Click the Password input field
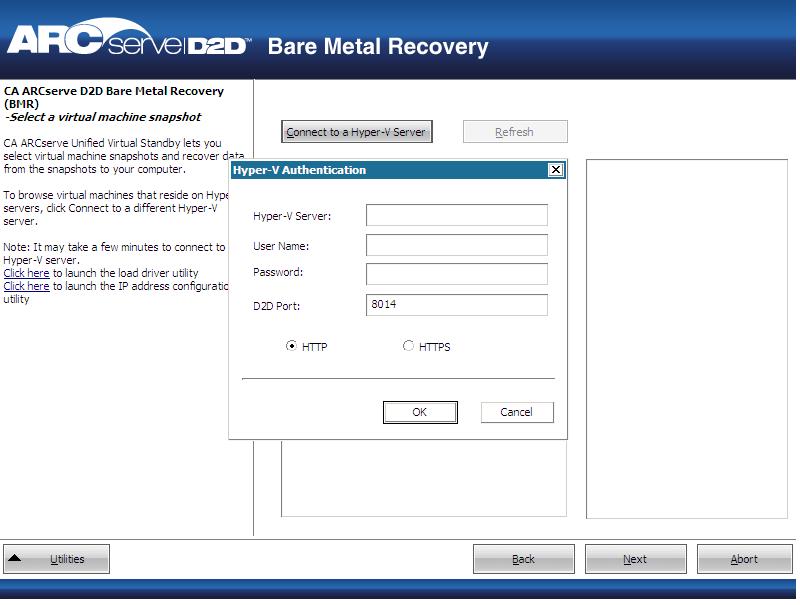The image size is (800, 605). (x=457, y=273)
